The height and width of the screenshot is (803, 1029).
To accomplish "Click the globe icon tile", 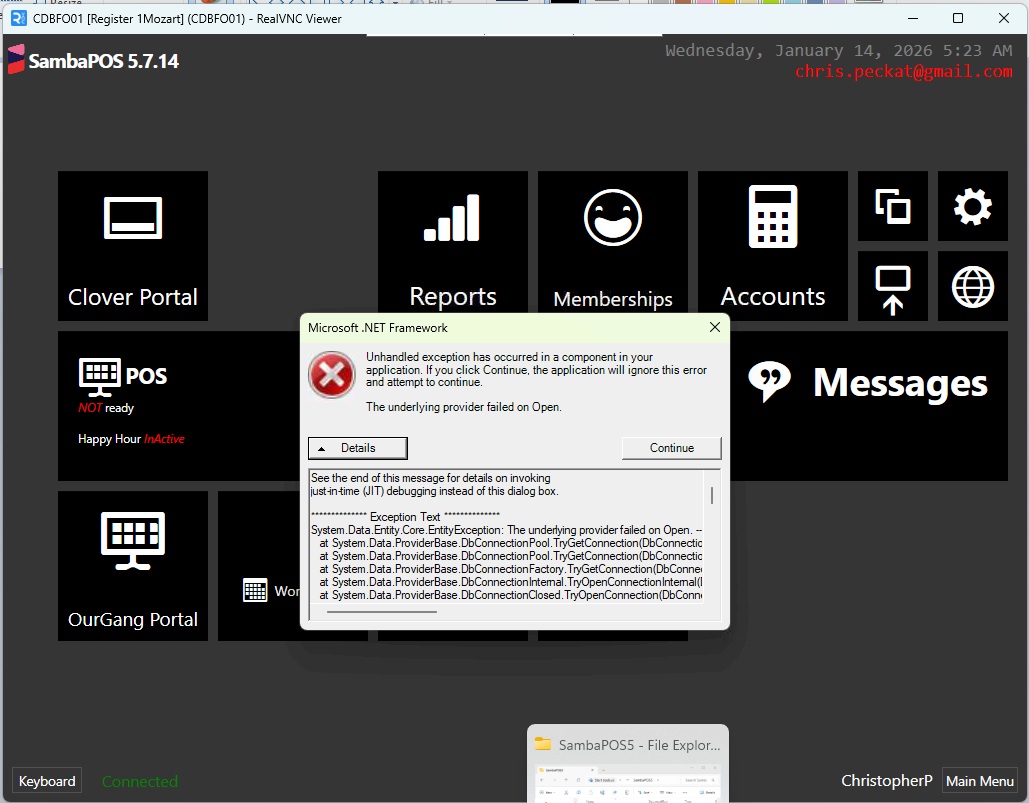I will tap(972, 287).
